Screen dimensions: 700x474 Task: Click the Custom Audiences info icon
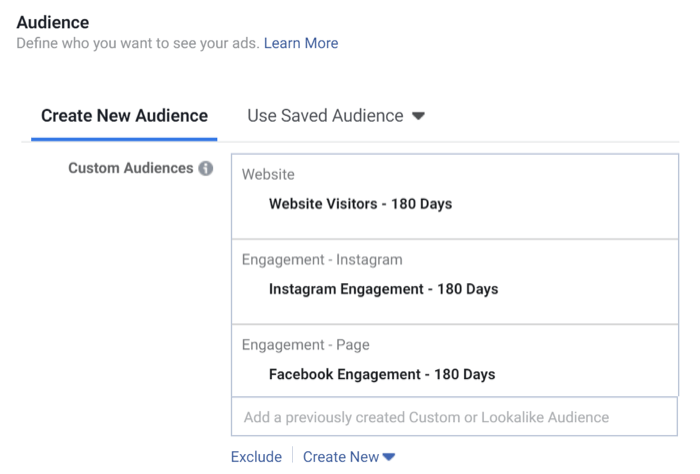(206, 168)
